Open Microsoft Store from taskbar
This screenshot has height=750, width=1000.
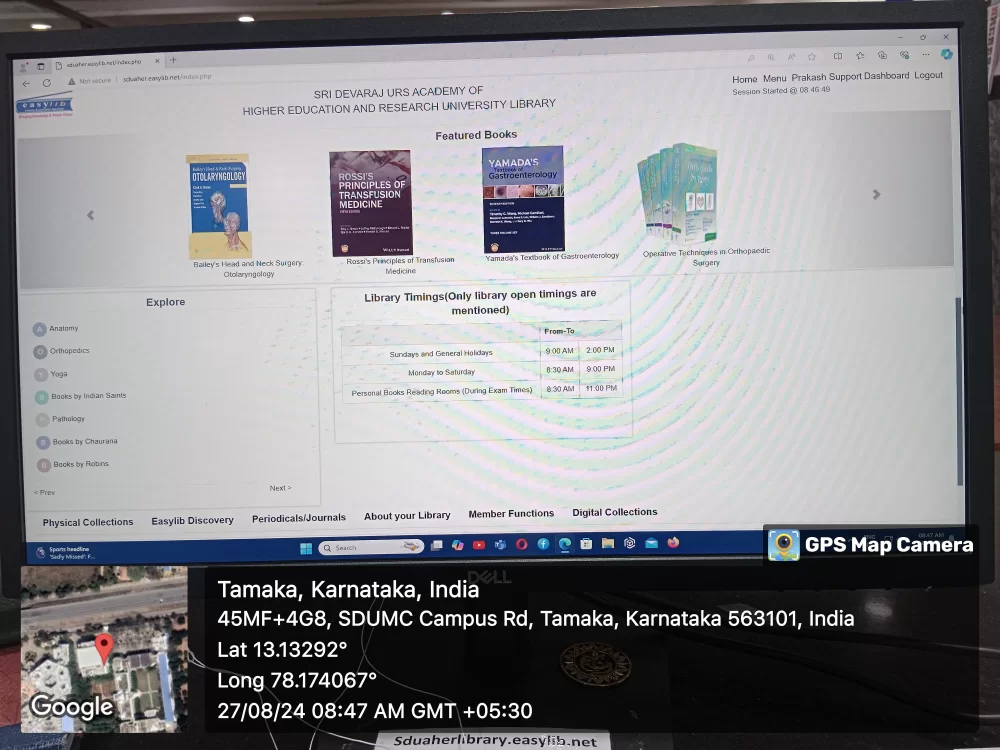click(586, 543)
